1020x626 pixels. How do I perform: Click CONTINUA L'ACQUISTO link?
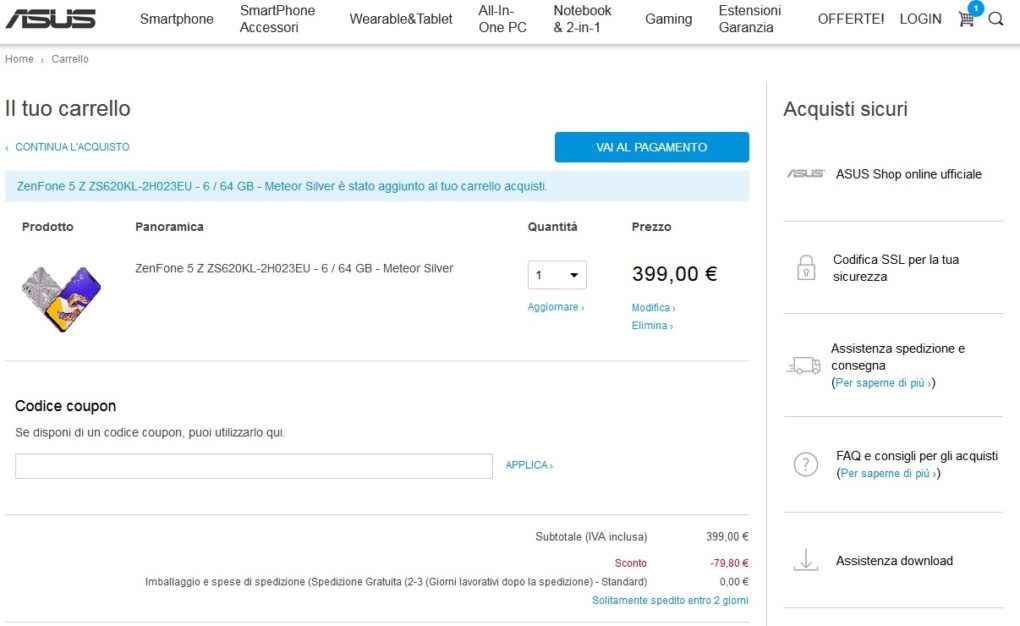point(72,147)
